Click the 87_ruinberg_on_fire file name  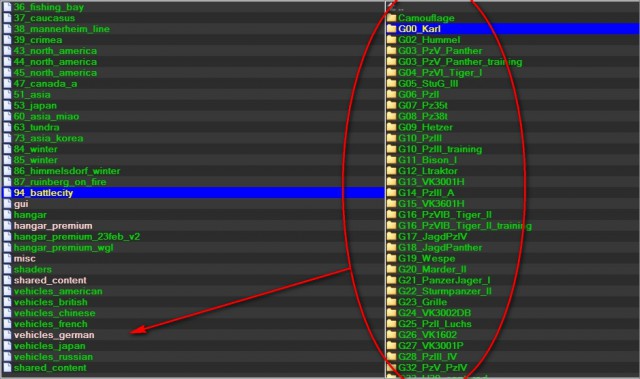[x=60, y=182]
